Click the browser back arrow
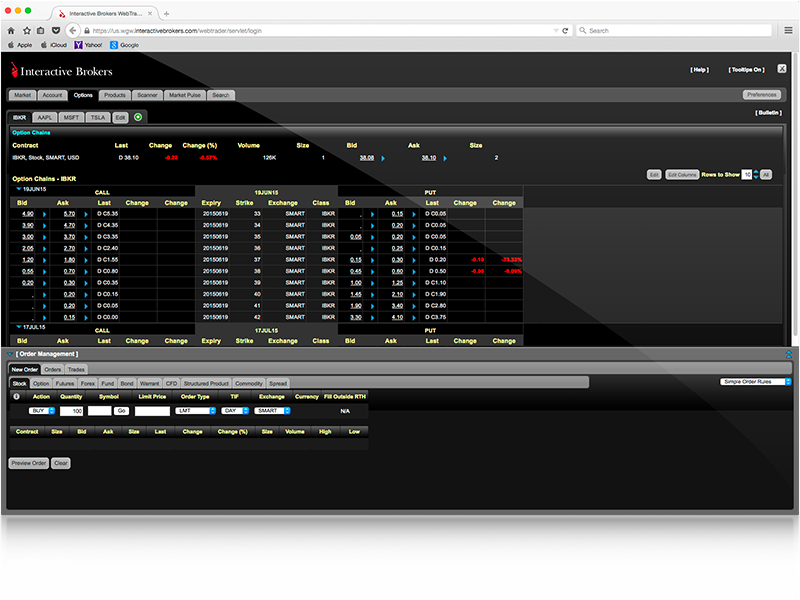 [x=72, y=31]
